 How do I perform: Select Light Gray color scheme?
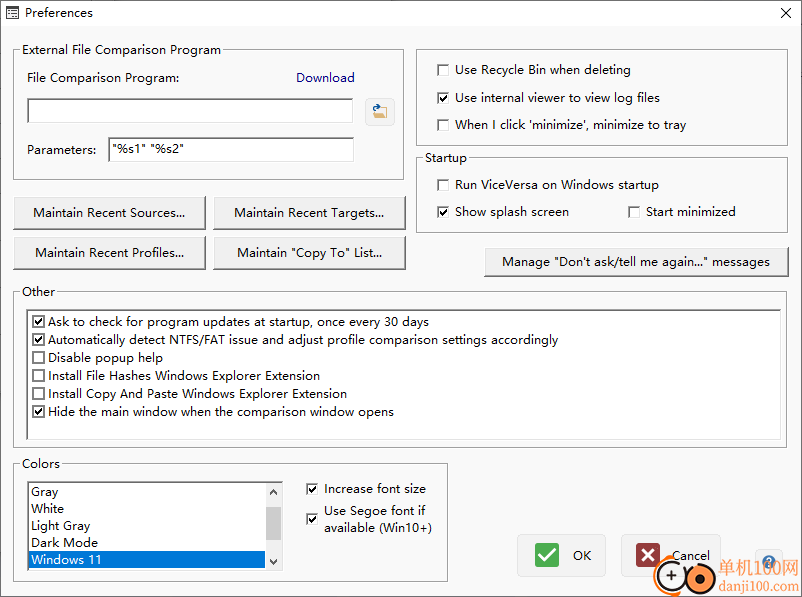coord(147,525)
